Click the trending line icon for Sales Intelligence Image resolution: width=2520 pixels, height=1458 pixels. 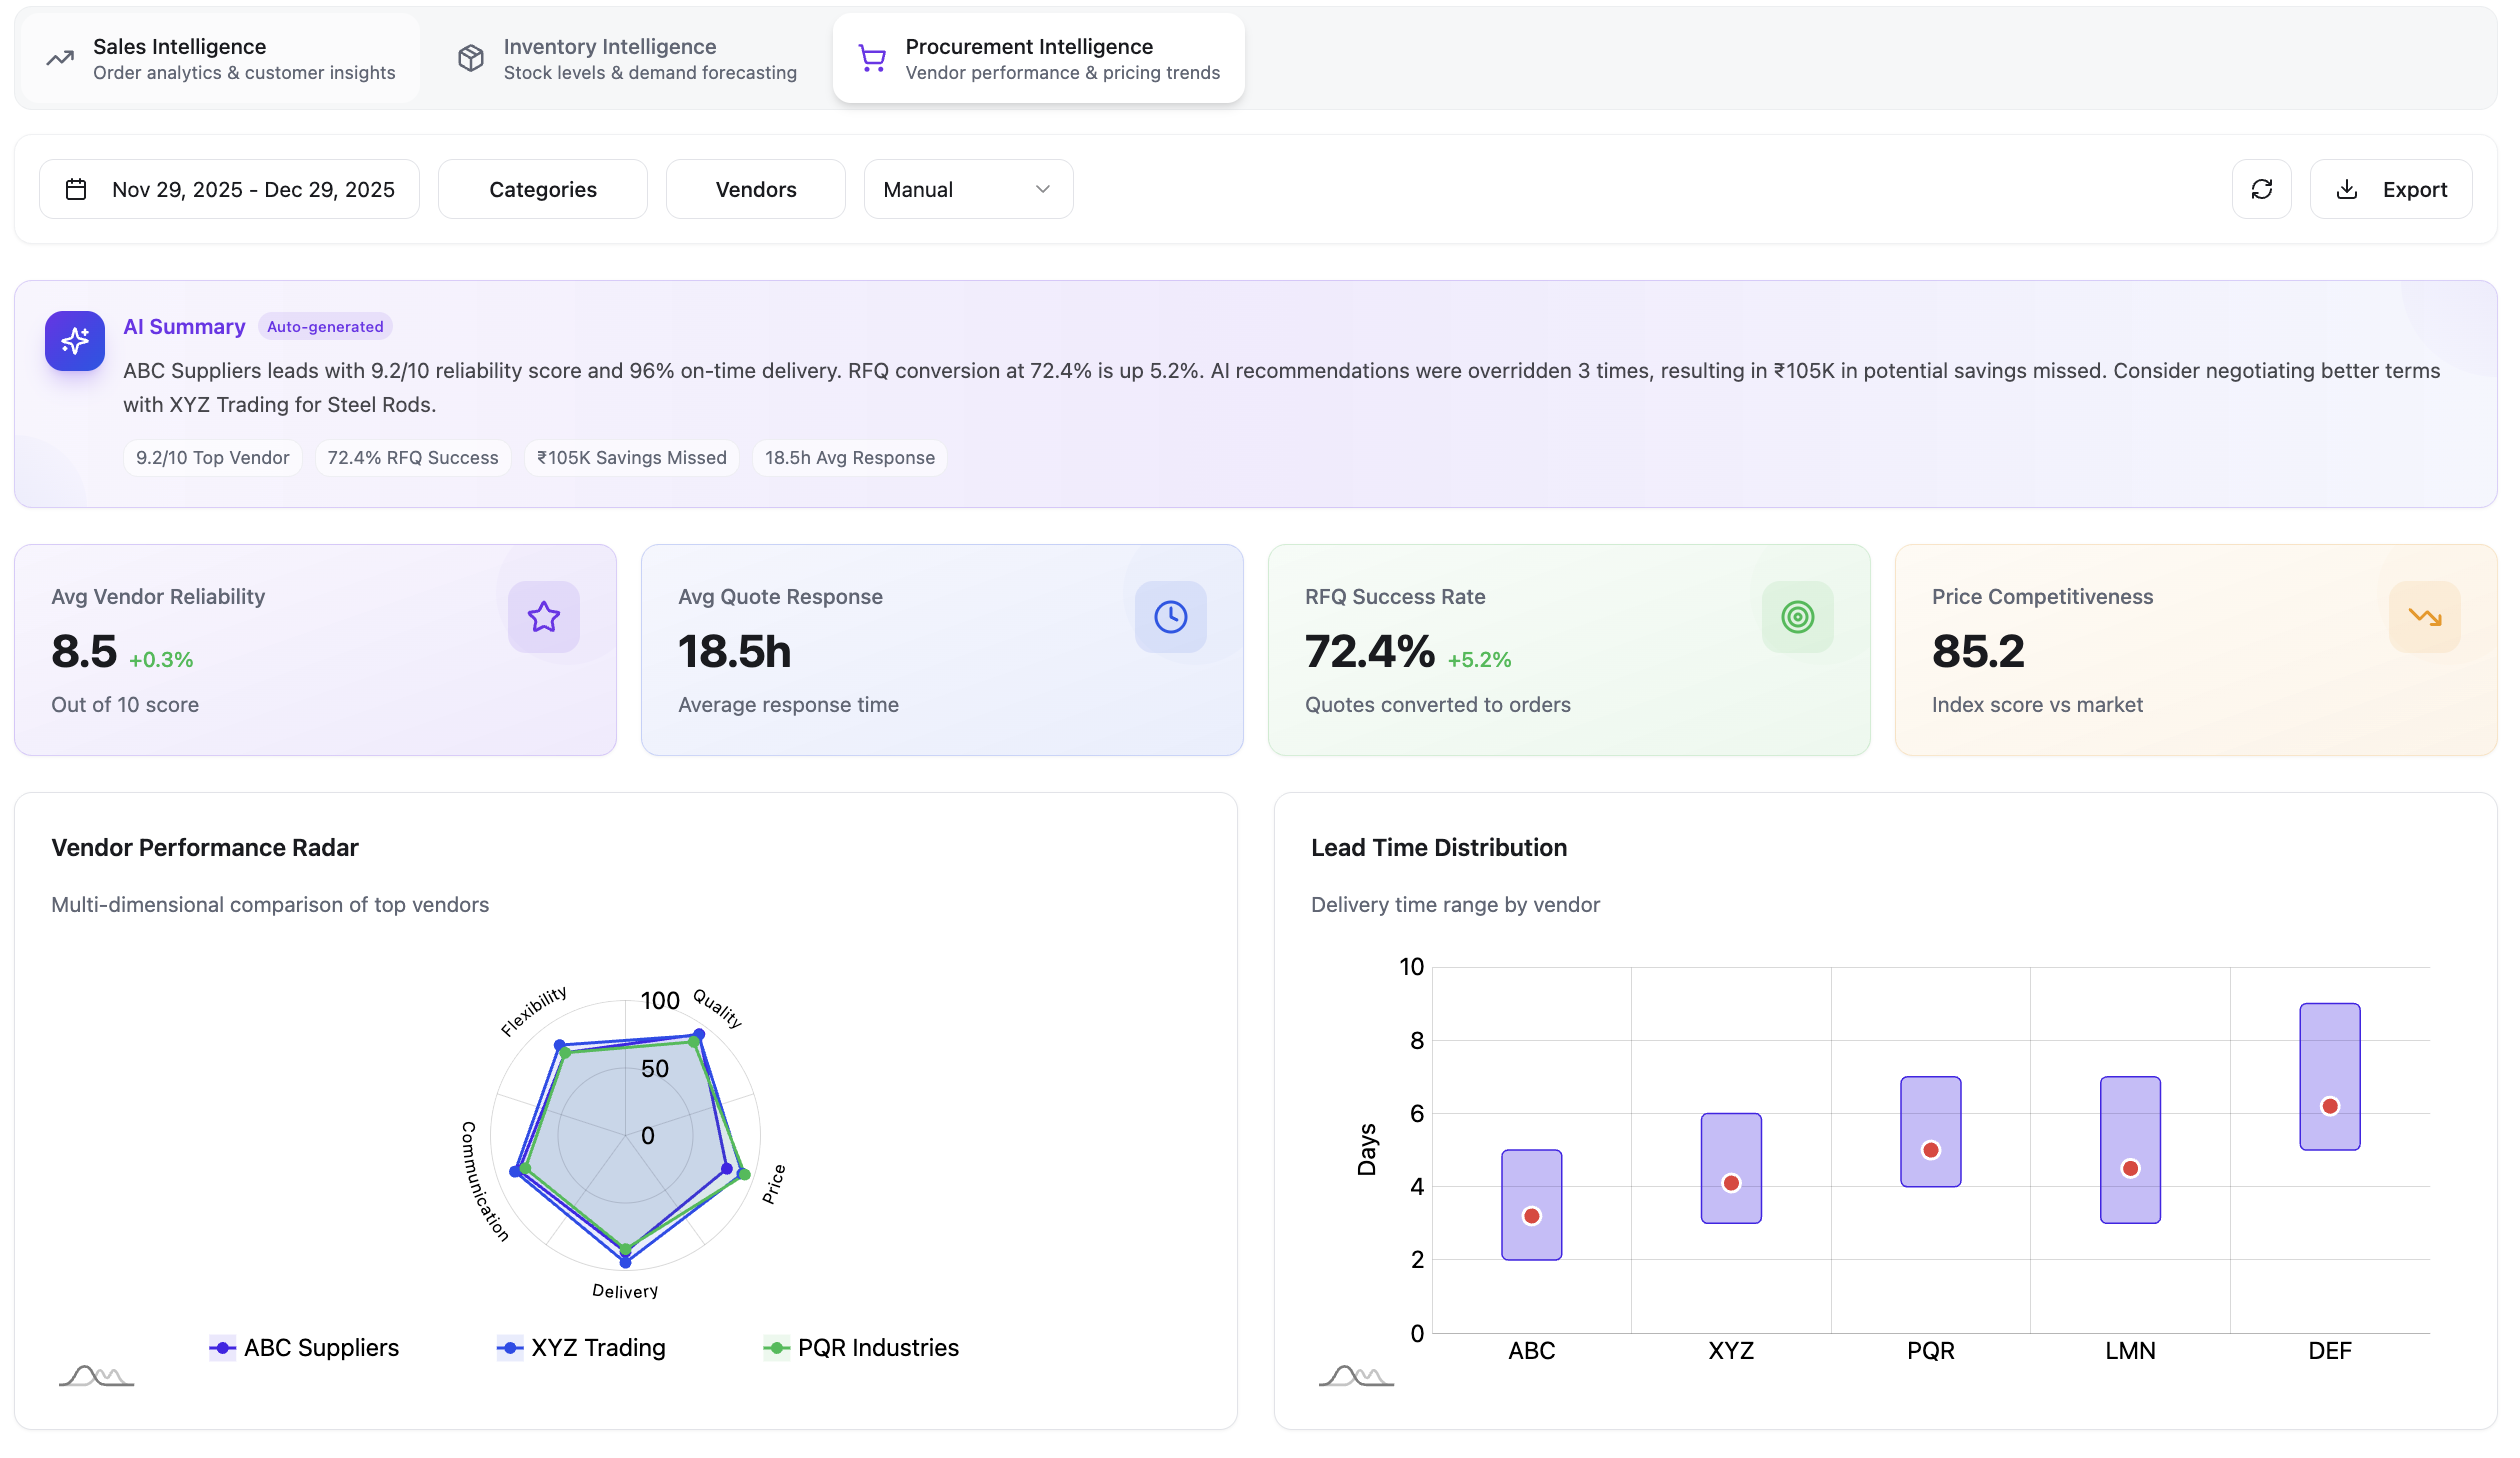pos(60,59)
